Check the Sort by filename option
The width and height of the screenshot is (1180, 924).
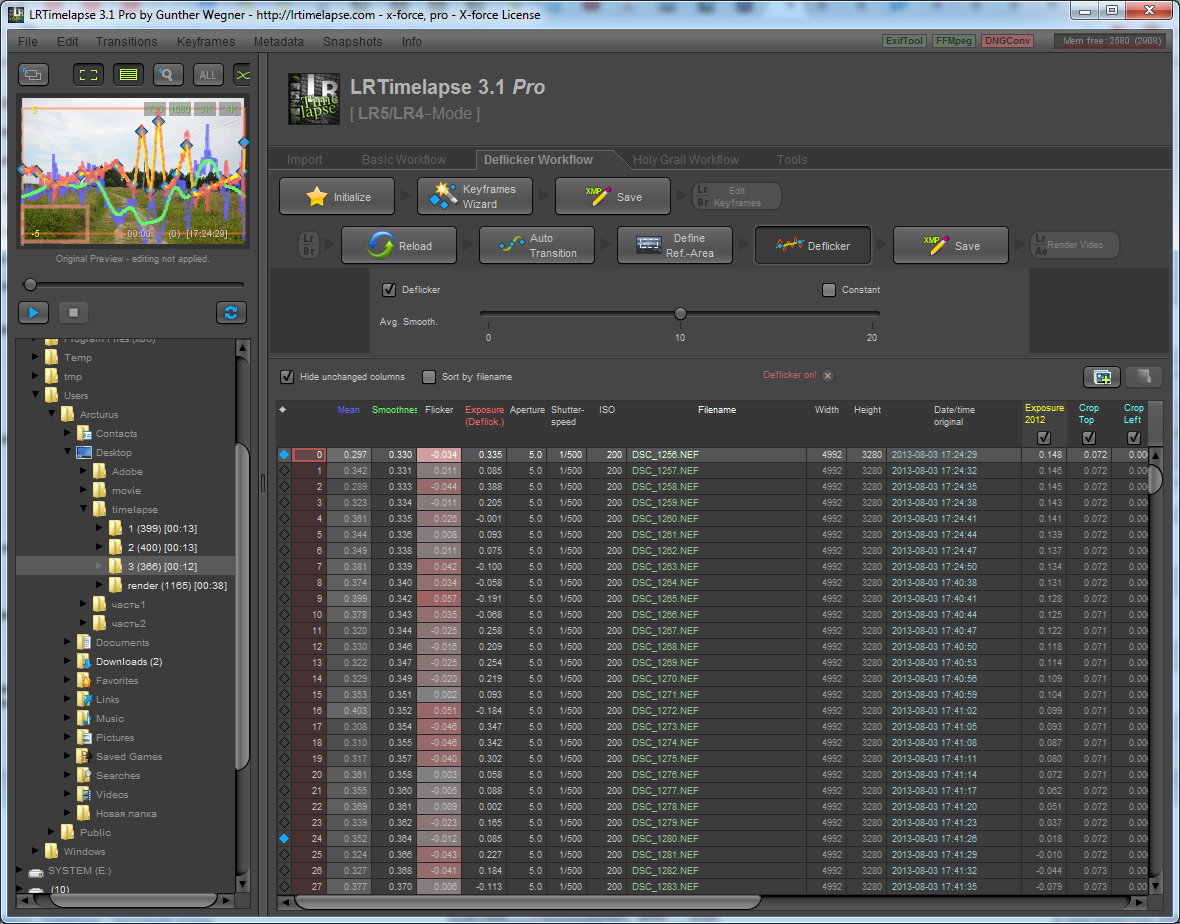(429, 377)
